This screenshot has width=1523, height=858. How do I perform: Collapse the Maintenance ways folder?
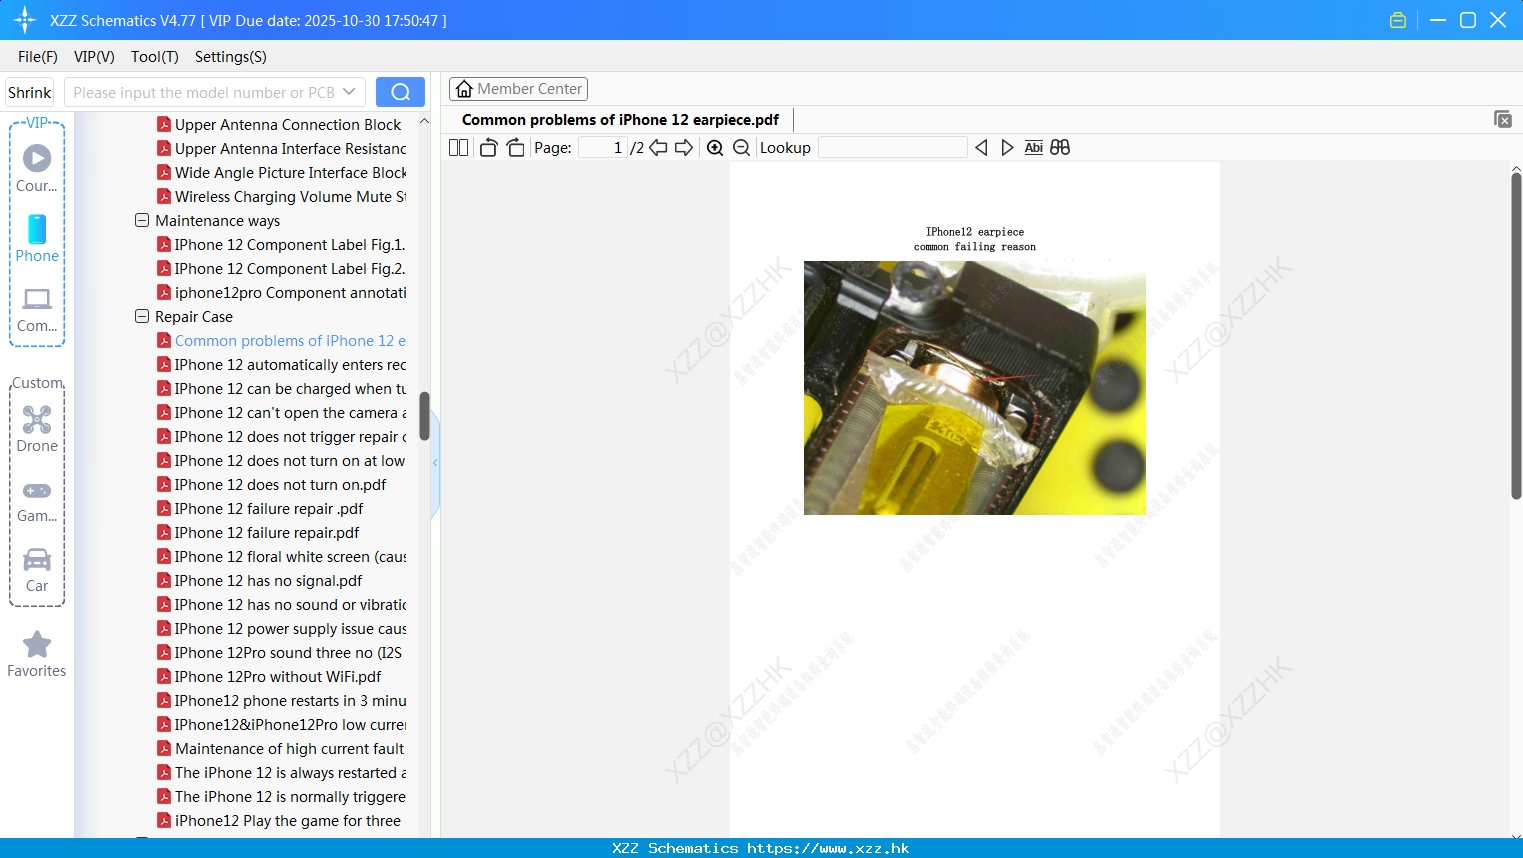coord(142,220)
